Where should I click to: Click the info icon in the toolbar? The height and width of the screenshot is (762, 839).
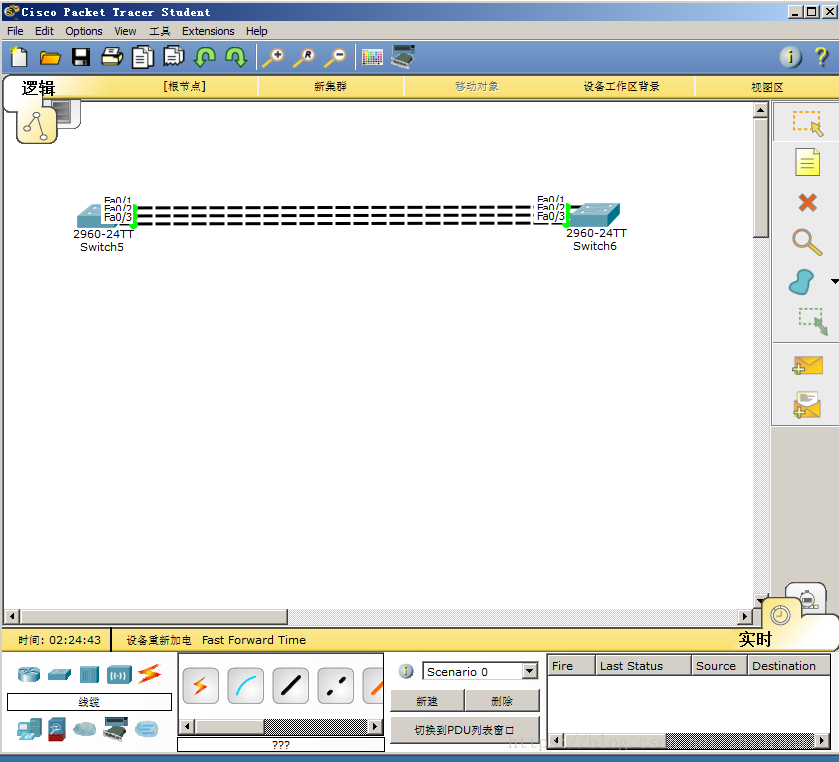point(790,57)
